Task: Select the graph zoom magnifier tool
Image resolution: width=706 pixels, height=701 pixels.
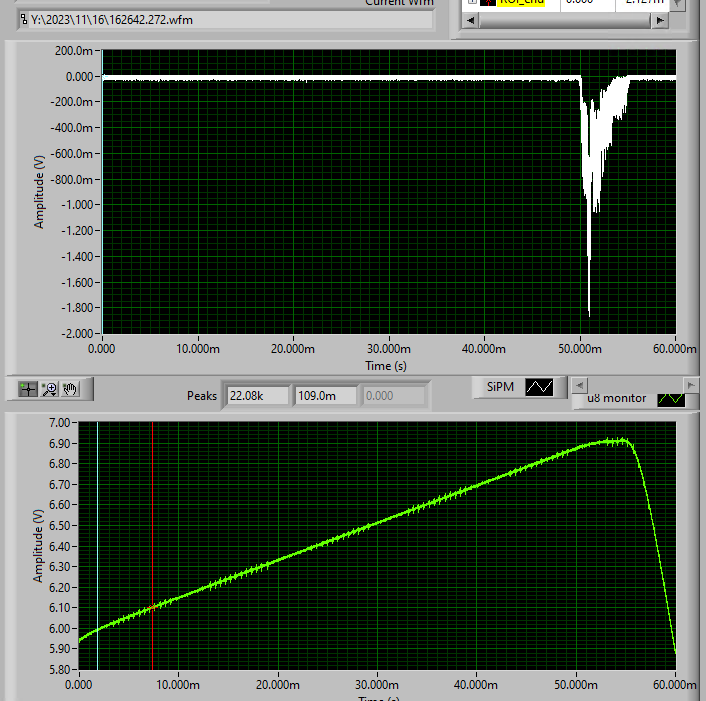Action: [49, 389]
